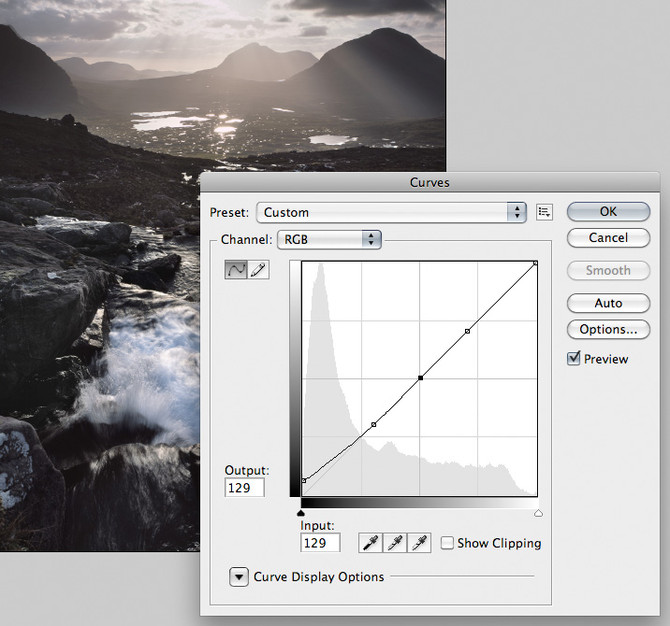Image resolution: width=670 pixels, height=626 pixels.
Task: Click the black point input slider
Action: point(301,513)
